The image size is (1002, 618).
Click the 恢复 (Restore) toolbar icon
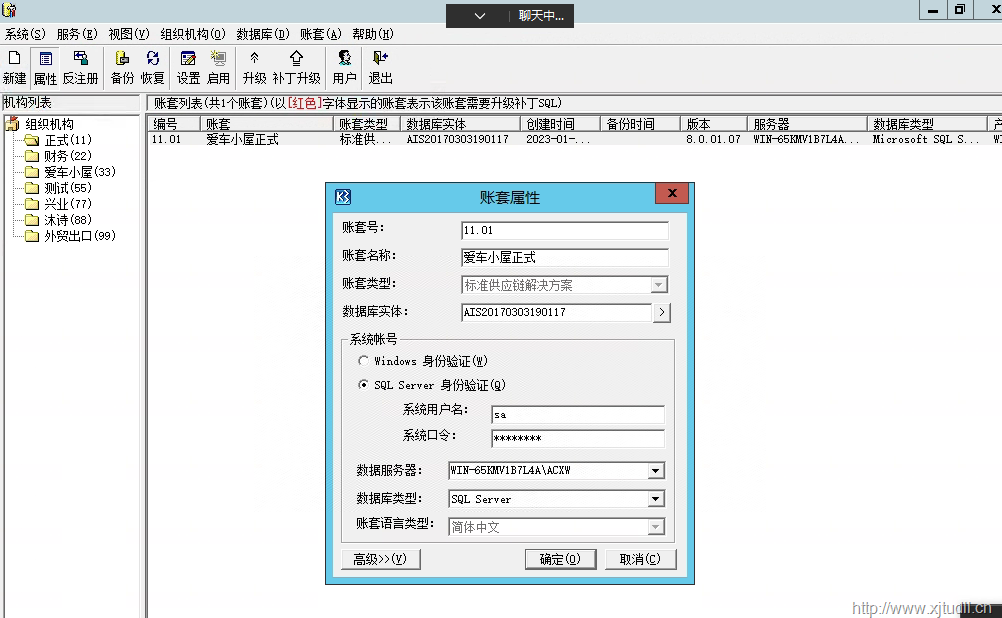152,67
